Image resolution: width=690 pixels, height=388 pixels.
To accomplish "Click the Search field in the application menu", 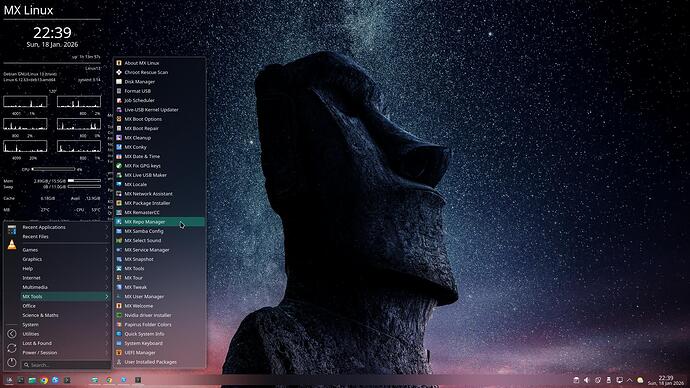I will pos(66,365).
